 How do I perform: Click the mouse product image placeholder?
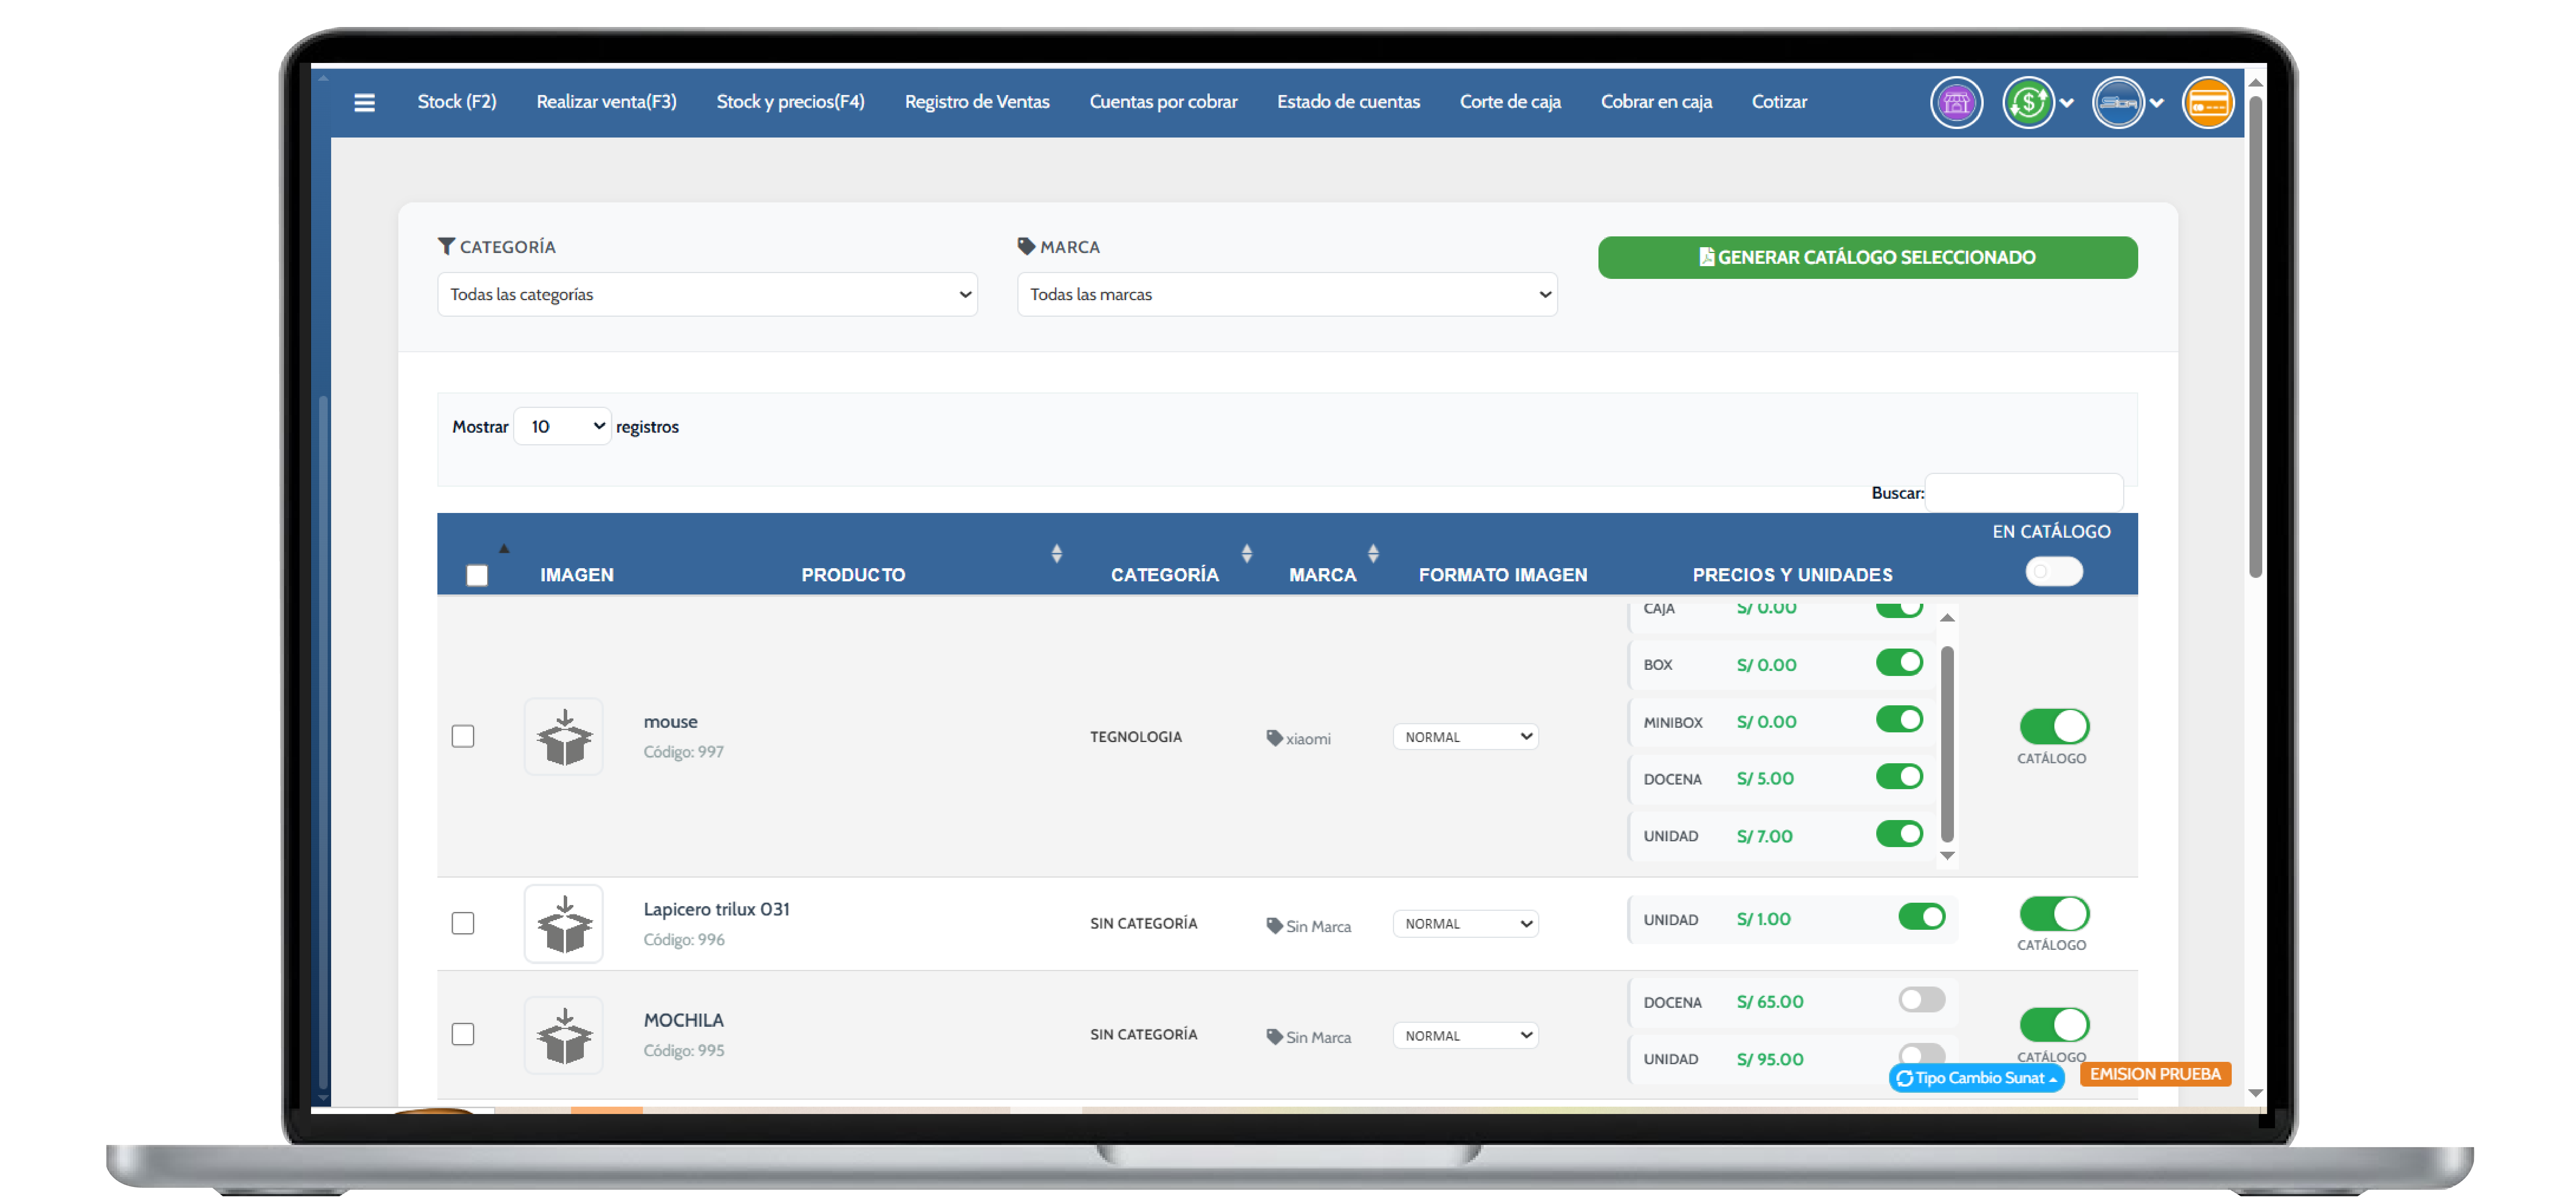coord(564,737)
